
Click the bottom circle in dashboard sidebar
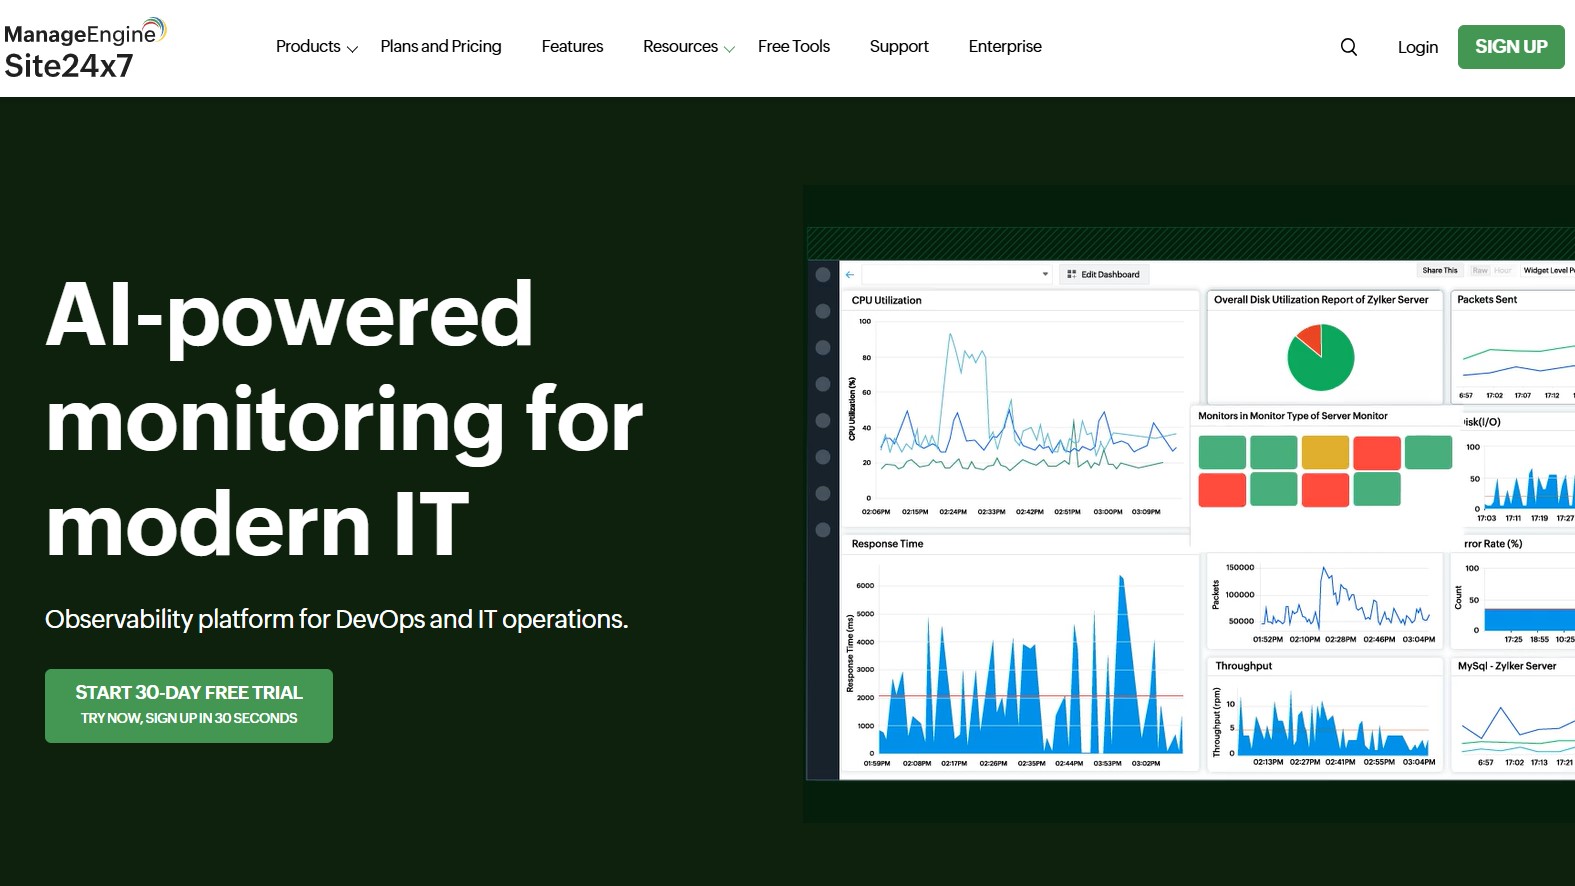pos(823,530)
